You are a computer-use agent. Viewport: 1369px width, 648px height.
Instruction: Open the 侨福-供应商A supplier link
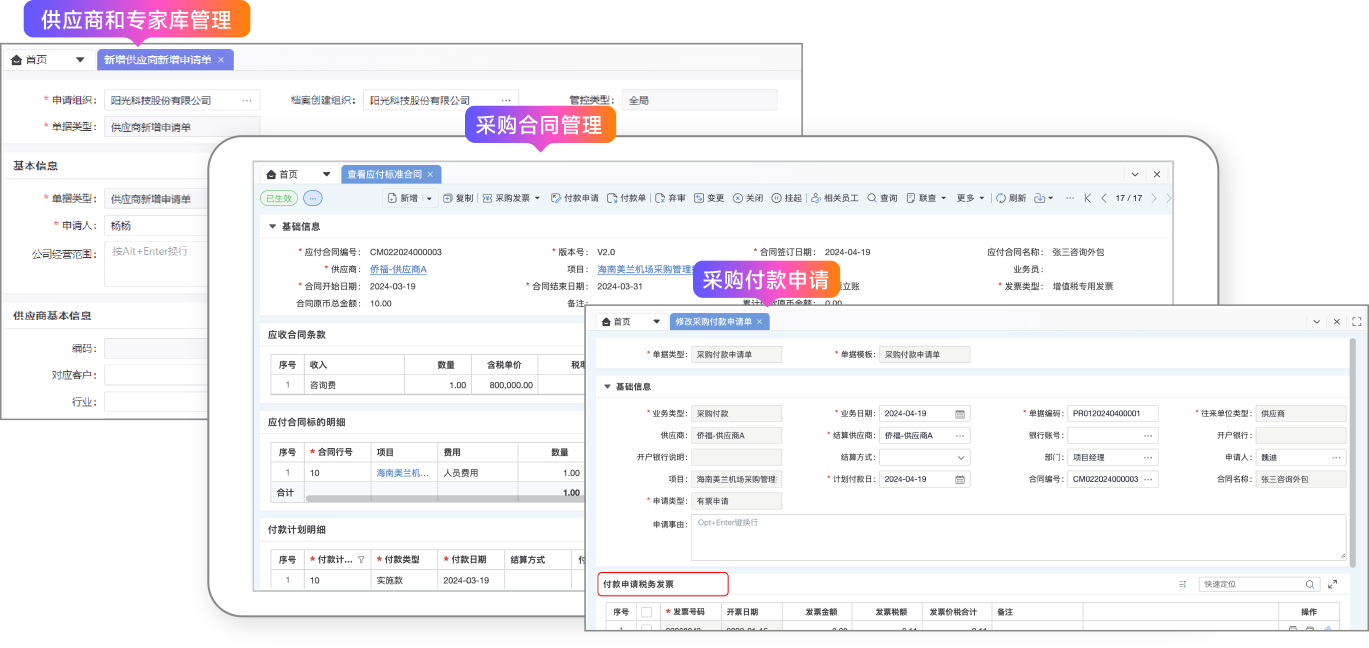pyautogui.click(x=398, y=270)
